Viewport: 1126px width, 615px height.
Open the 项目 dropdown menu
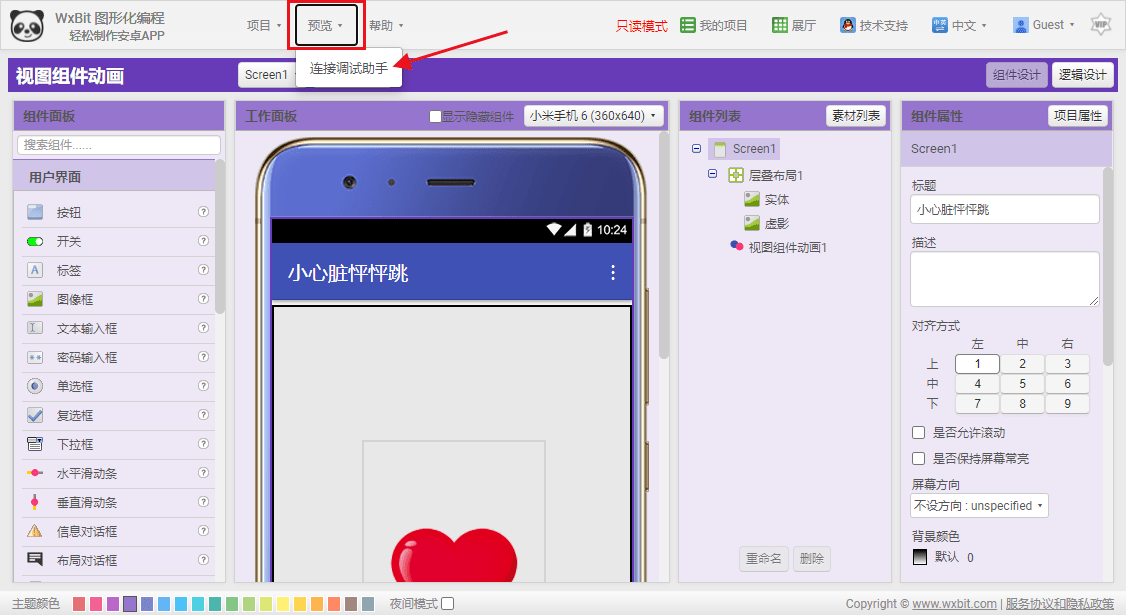264,26
